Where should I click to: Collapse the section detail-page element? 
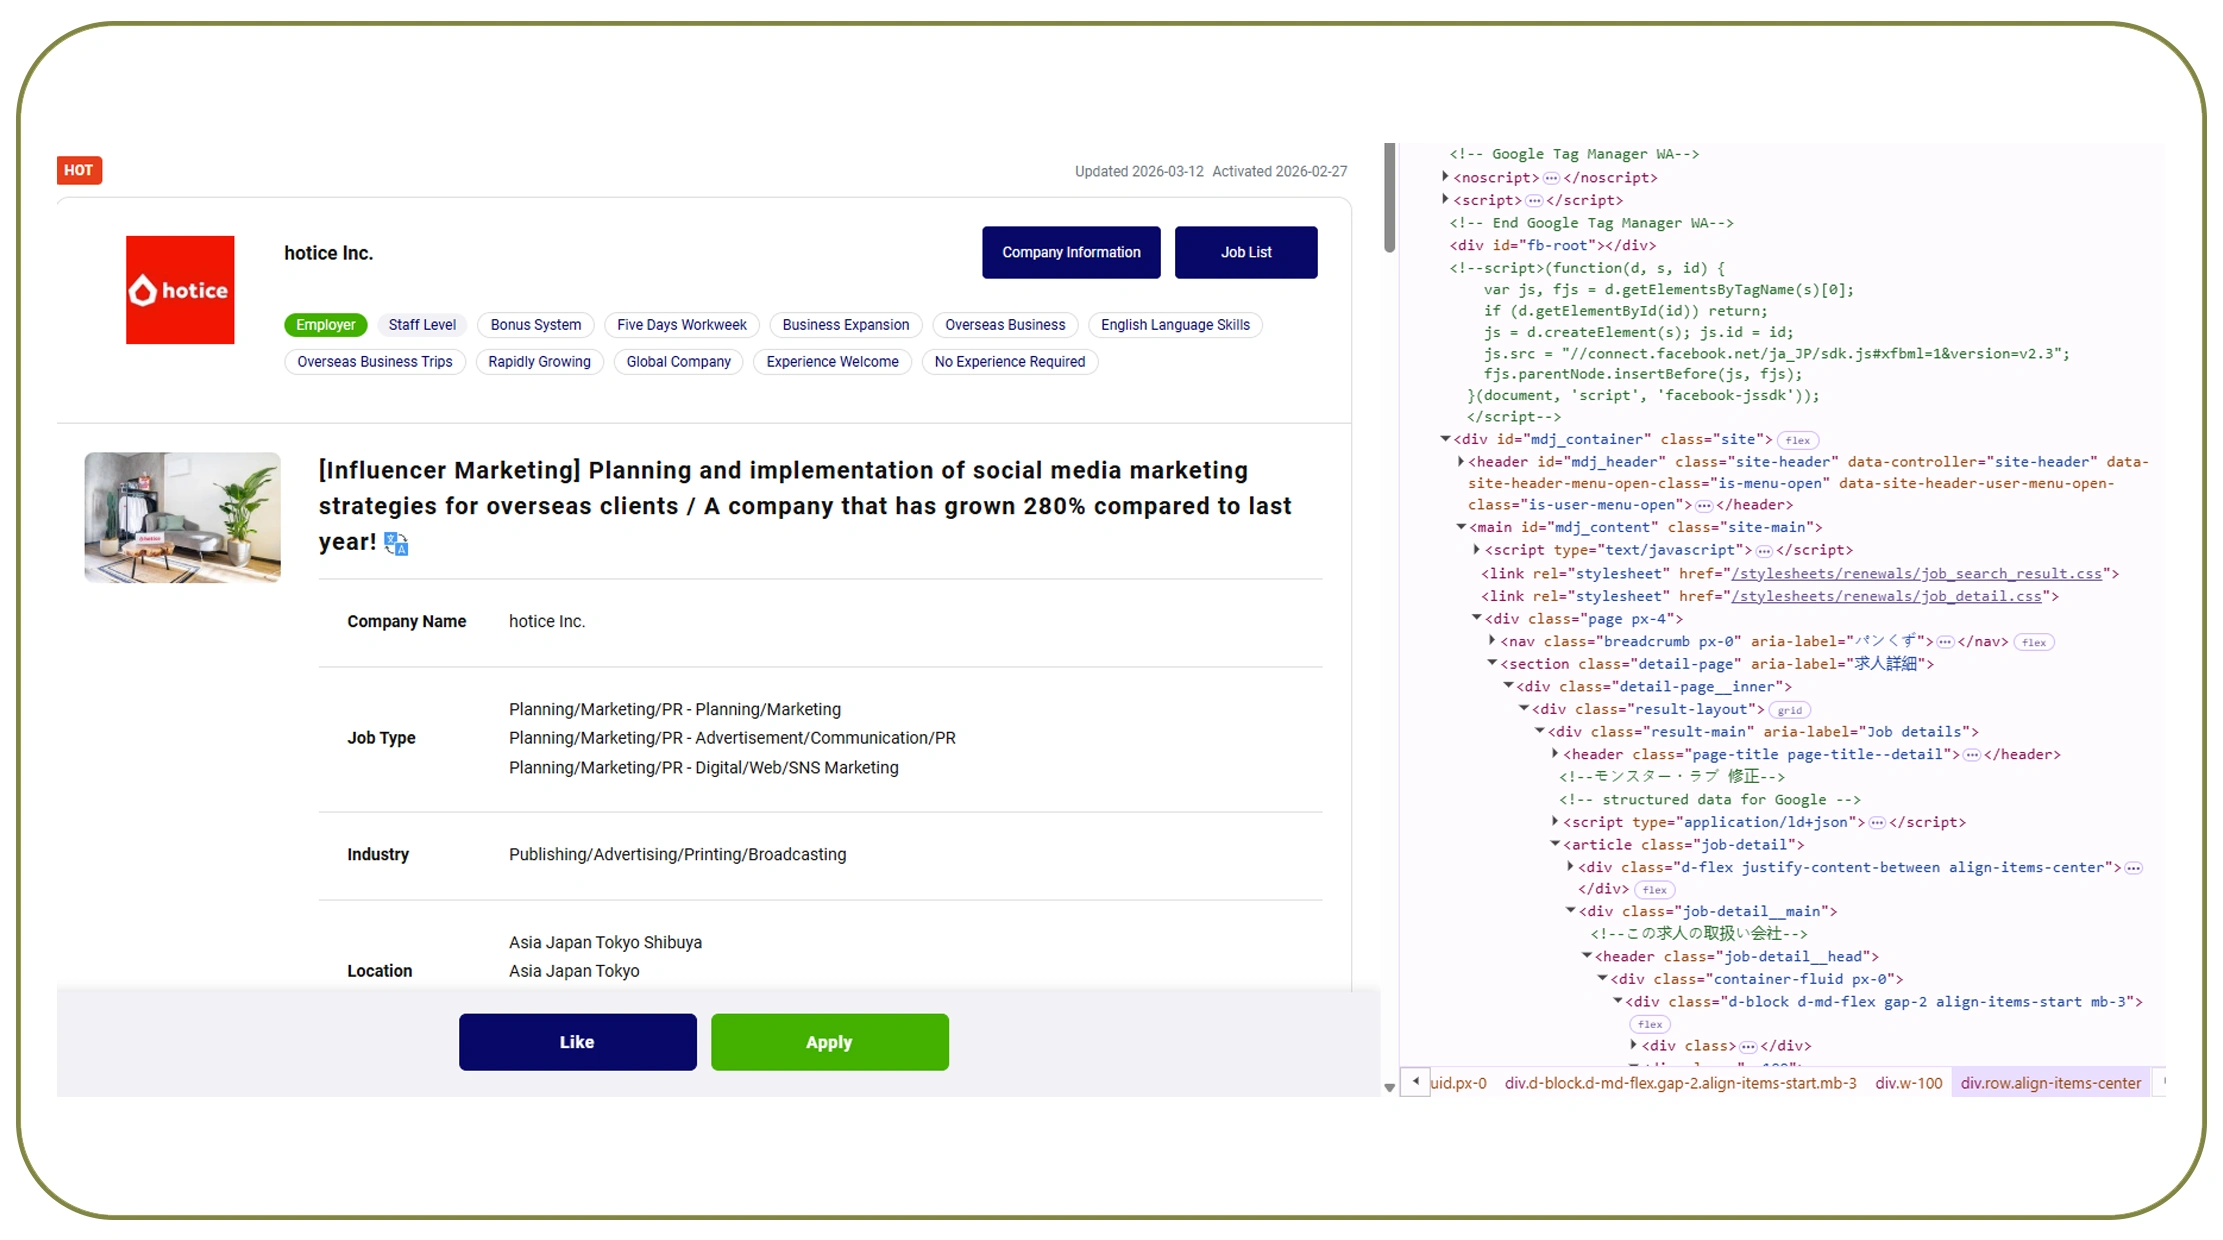click(x=1490, y=663)
